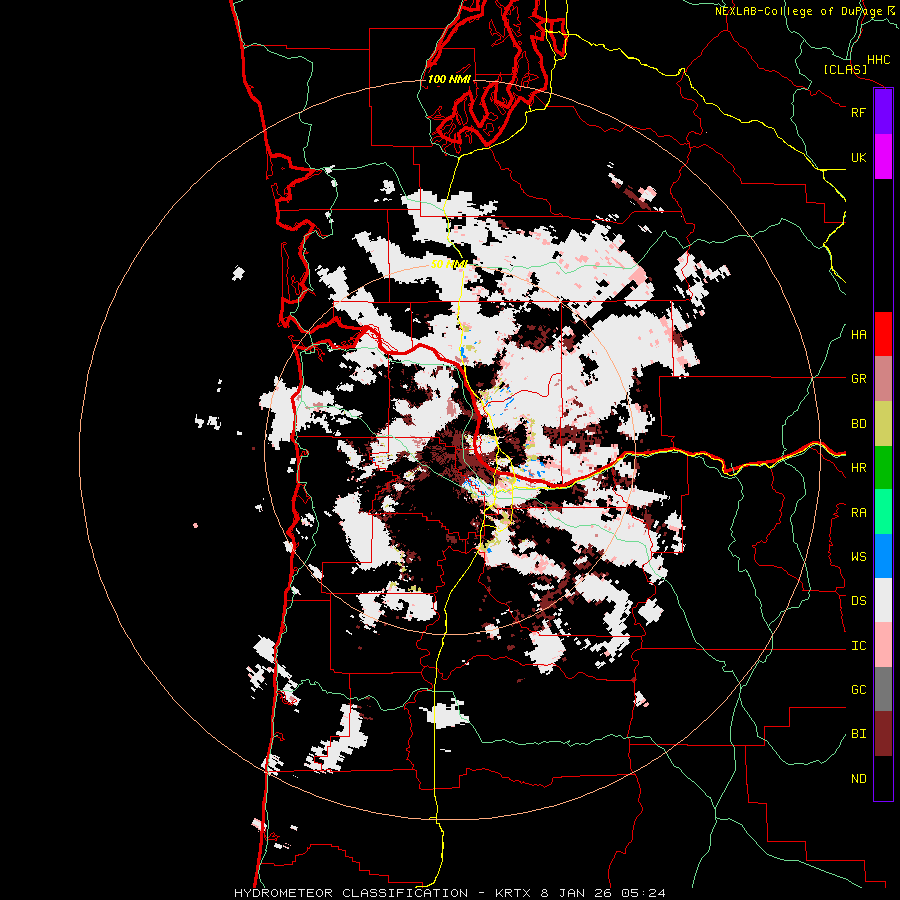Click the HA legend label
This screenshot has height=900, width=900.
[x=858, y=335]
